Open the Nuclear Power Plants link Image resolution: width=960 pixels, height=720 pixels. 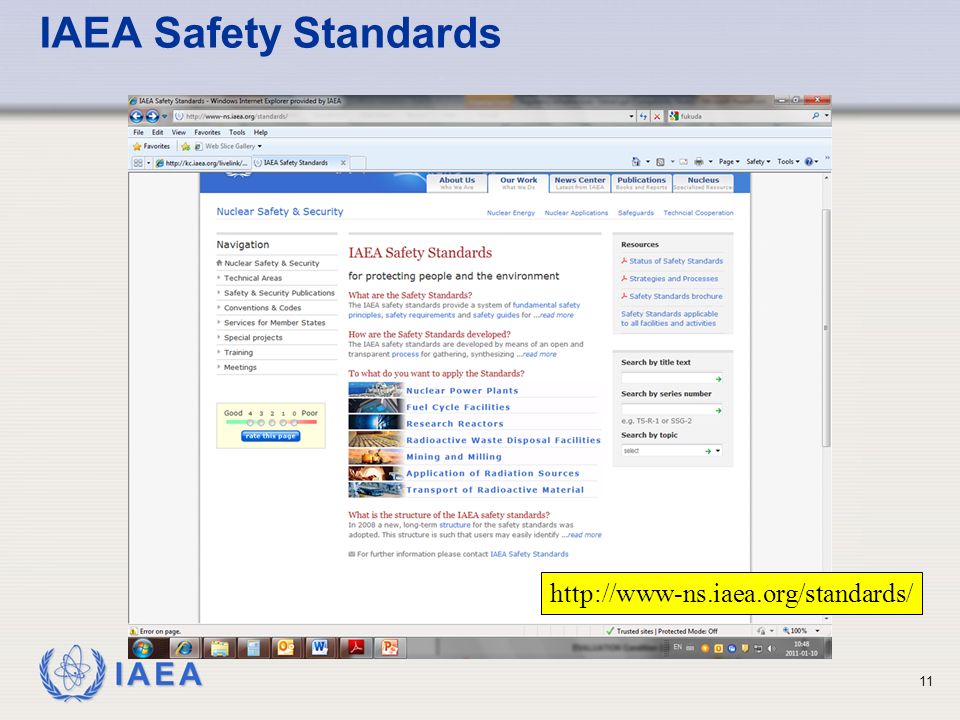[462, 391]
